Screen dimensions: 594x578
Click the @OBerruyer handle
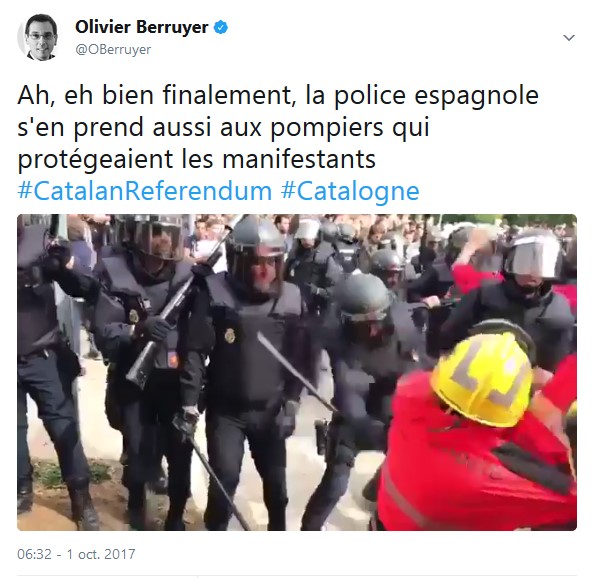tap(113, 50)
